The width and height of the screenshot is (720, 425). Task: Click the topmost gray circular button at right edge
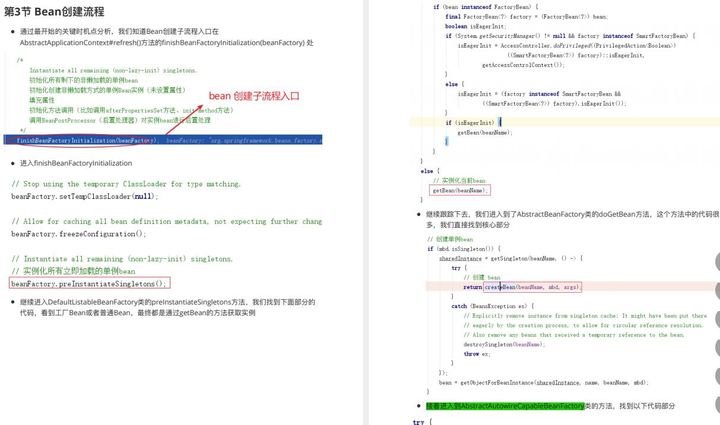pos(718,262)
